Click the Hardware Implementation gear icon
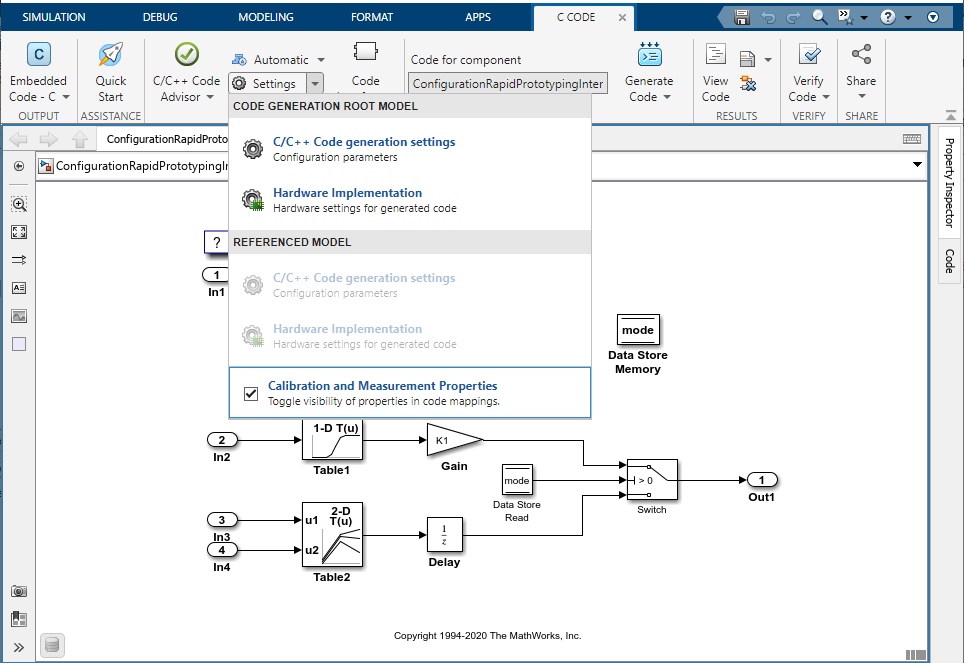This screenshot has height=663, width=964. pyautogui.click(x=253, y=198)
